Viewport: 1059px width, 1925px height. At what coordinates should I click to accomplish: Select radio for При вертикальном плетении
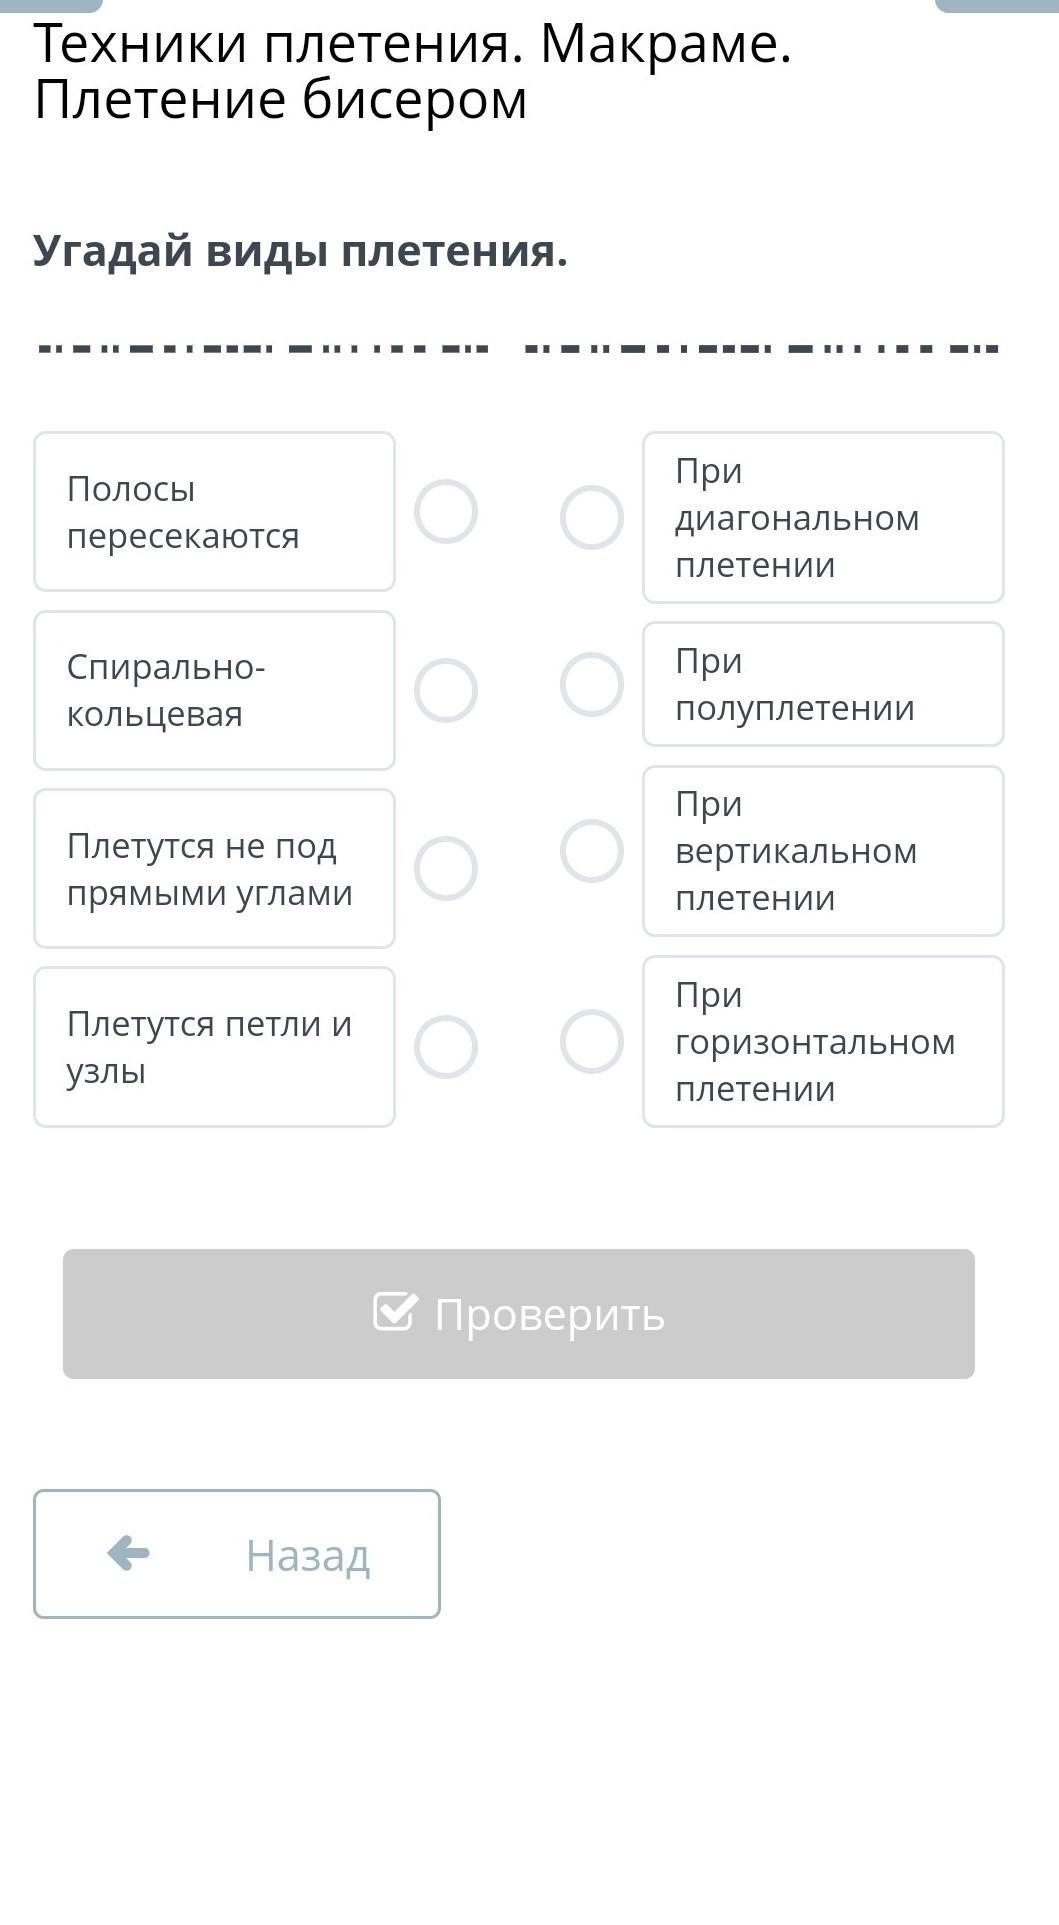tap(592, 851)
